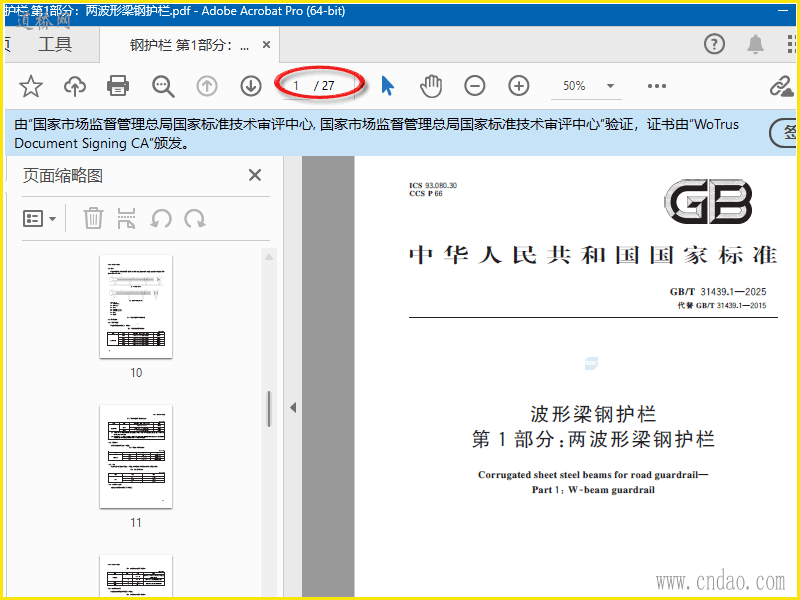
Task: Open the signature panel button in the blue bar
Action: point(785,133)
